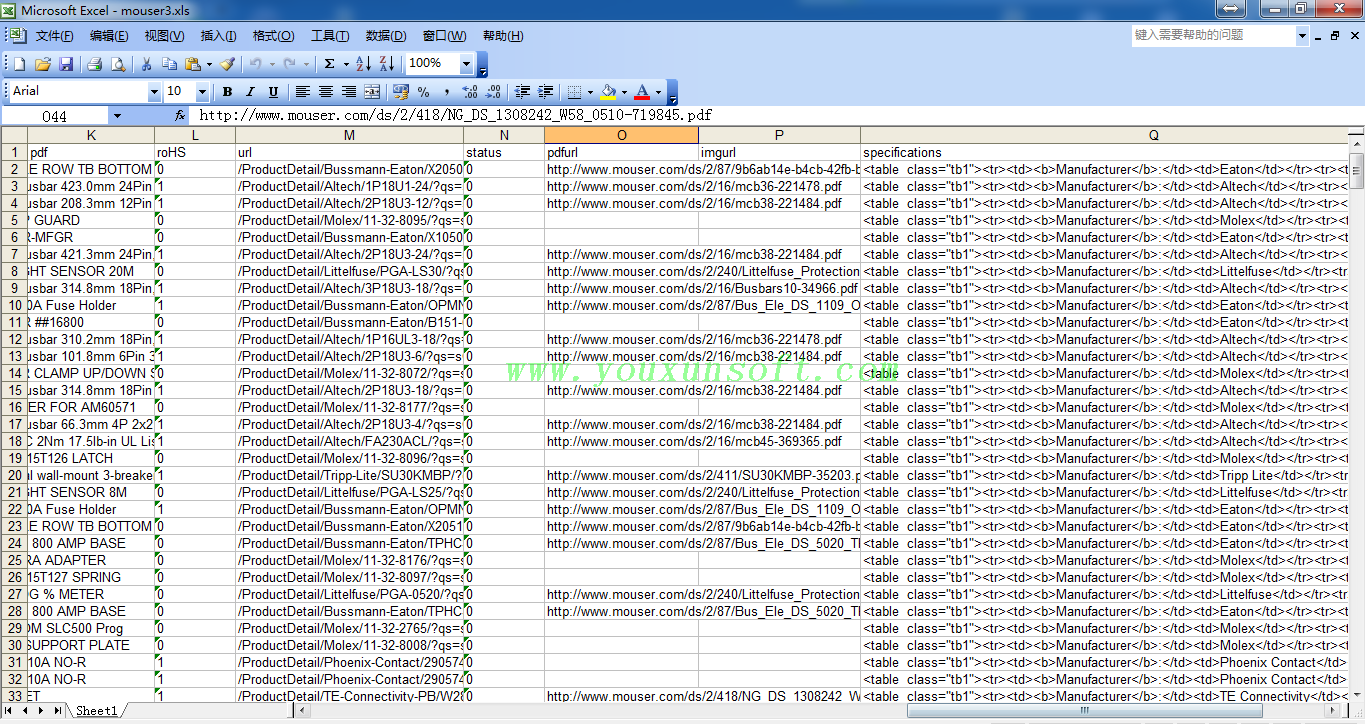The width and height of the screenshot is (1365, 724).
Task: Decrease decimal places
Action: tap(494, 92)
